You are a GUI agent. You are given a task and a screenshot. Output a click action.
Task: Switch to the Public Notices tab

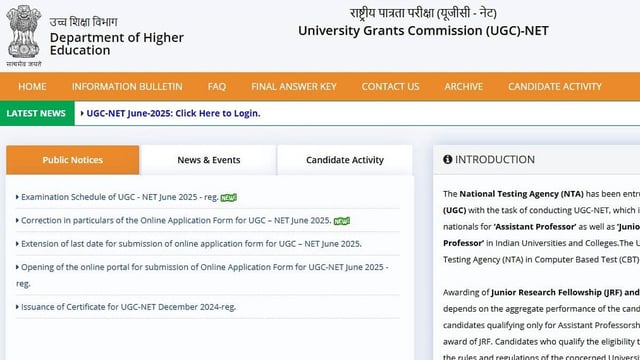point(73,160)
